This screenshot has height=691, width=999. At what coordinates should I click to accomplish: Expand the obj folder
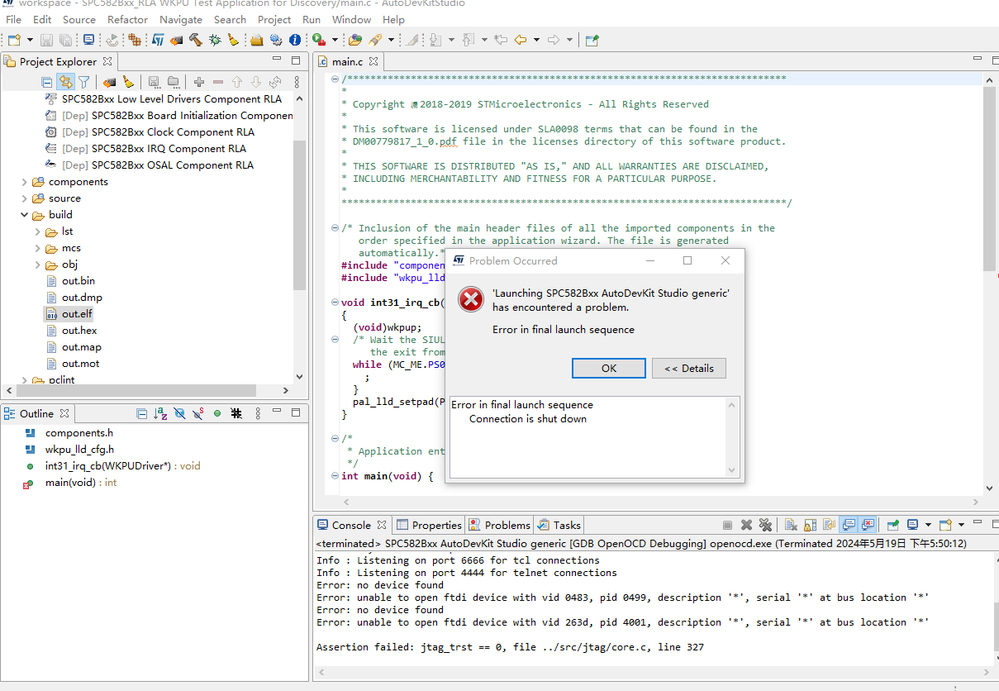(x=38, y=265)
